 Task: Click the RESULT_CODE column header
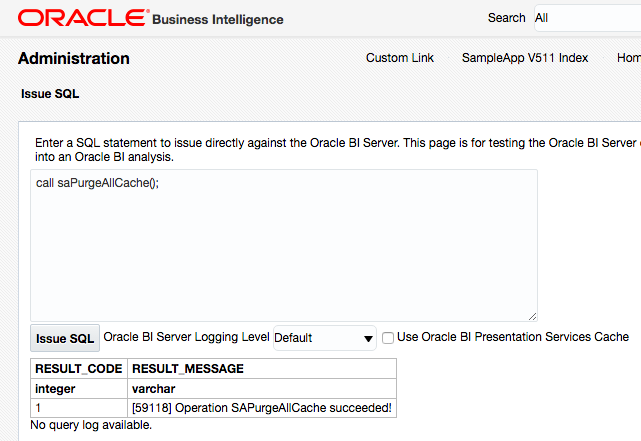coord(78,369)
